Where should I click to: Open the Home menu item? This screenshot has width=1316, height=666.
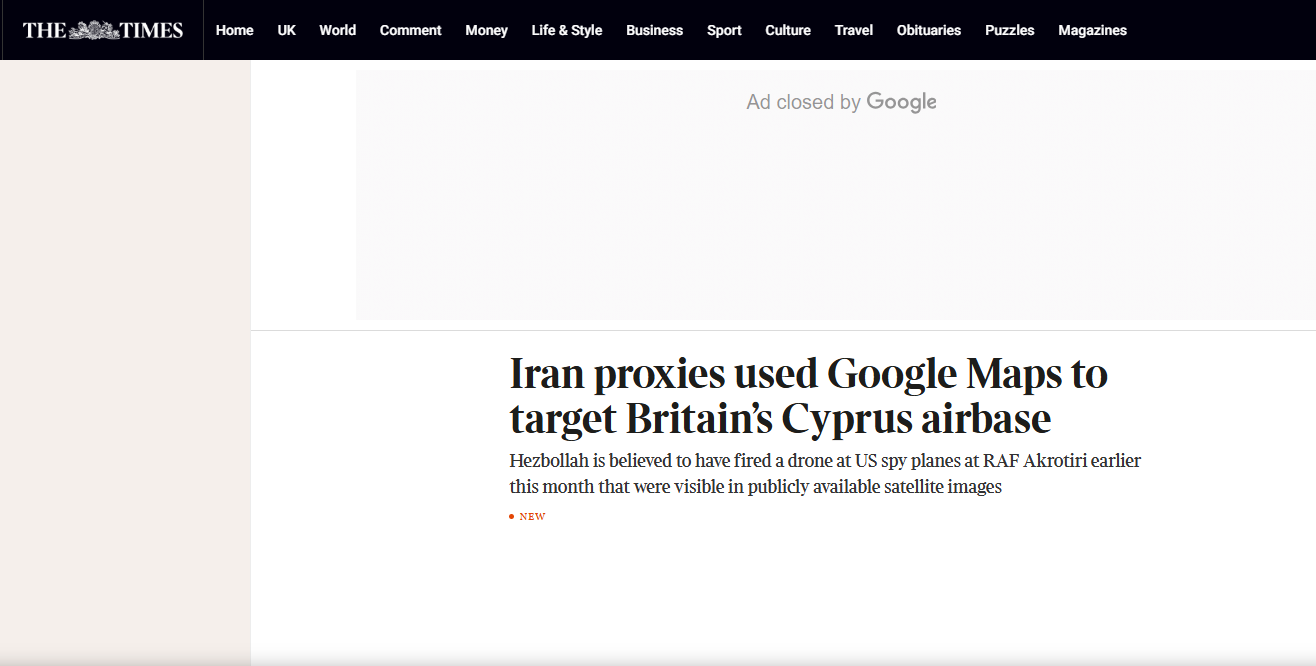(234, 30)
